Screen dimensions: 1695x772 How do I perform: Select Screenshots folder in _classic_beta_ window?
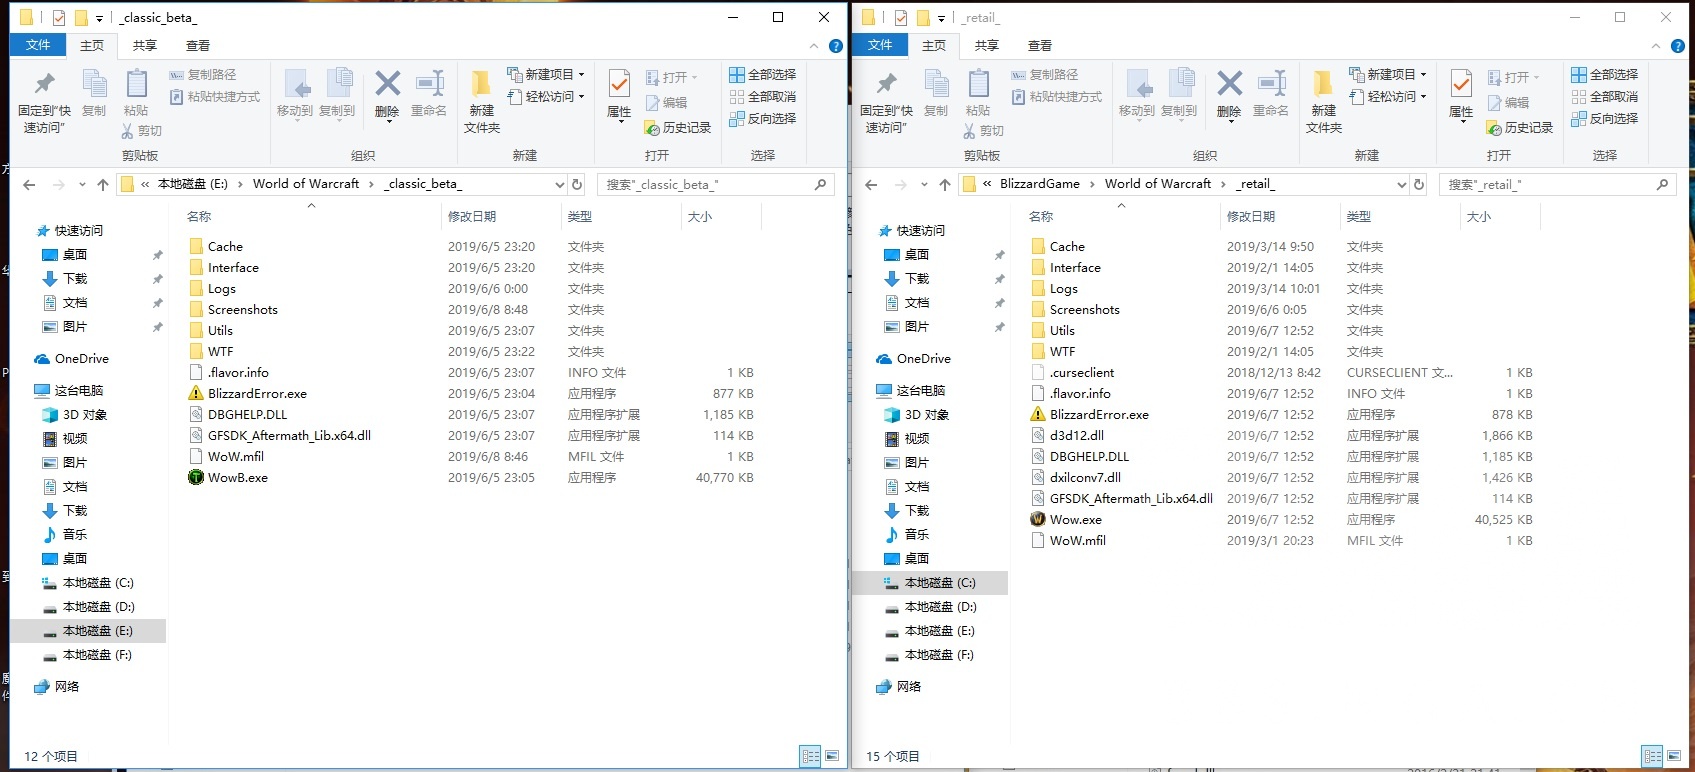point(232,310)
